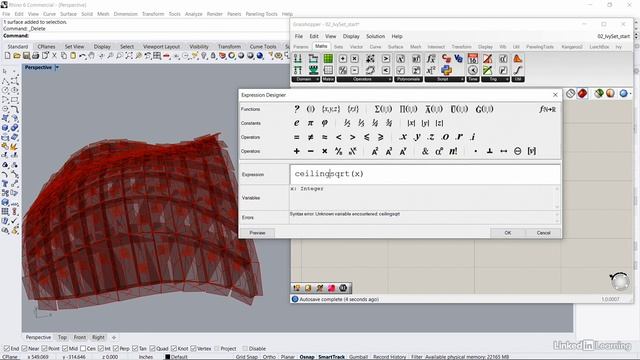Toggle the Point osnap checkbox

[45, 349]
